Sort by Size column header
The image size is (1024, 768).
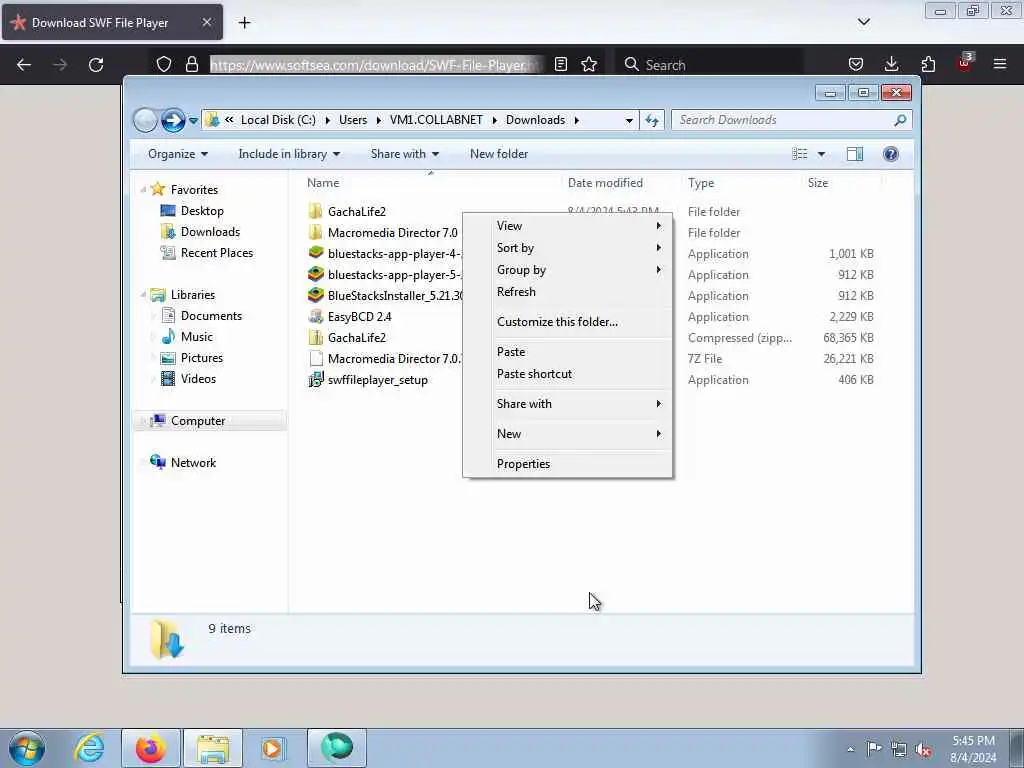842,183
